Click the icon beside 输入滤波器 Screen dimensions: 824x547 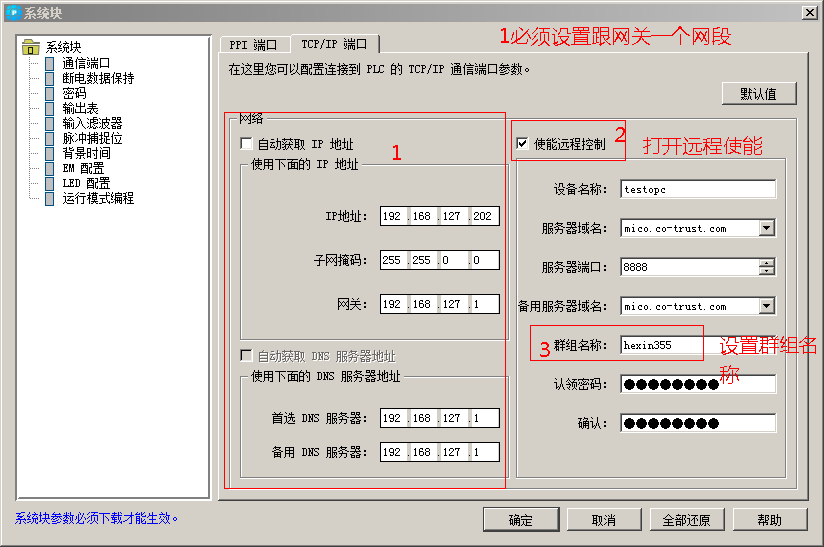tap(49, 123)
